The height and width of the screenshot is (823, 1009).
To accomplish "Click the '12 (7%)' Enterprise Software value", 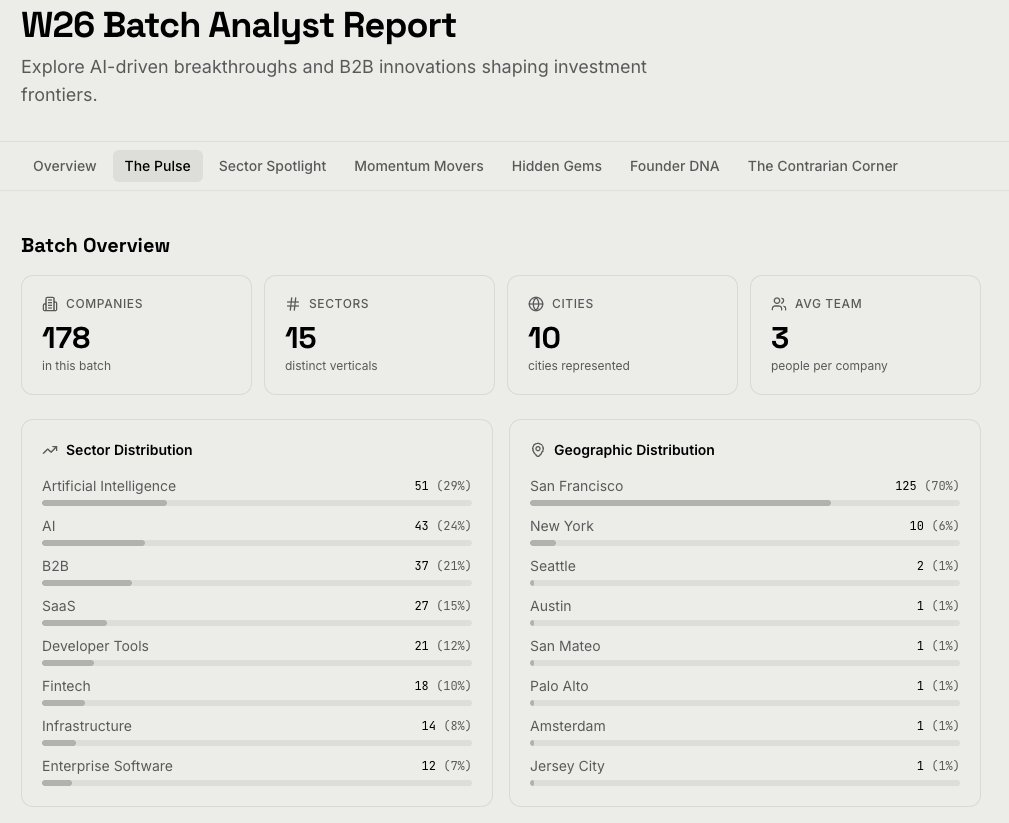I will point(446,765).
